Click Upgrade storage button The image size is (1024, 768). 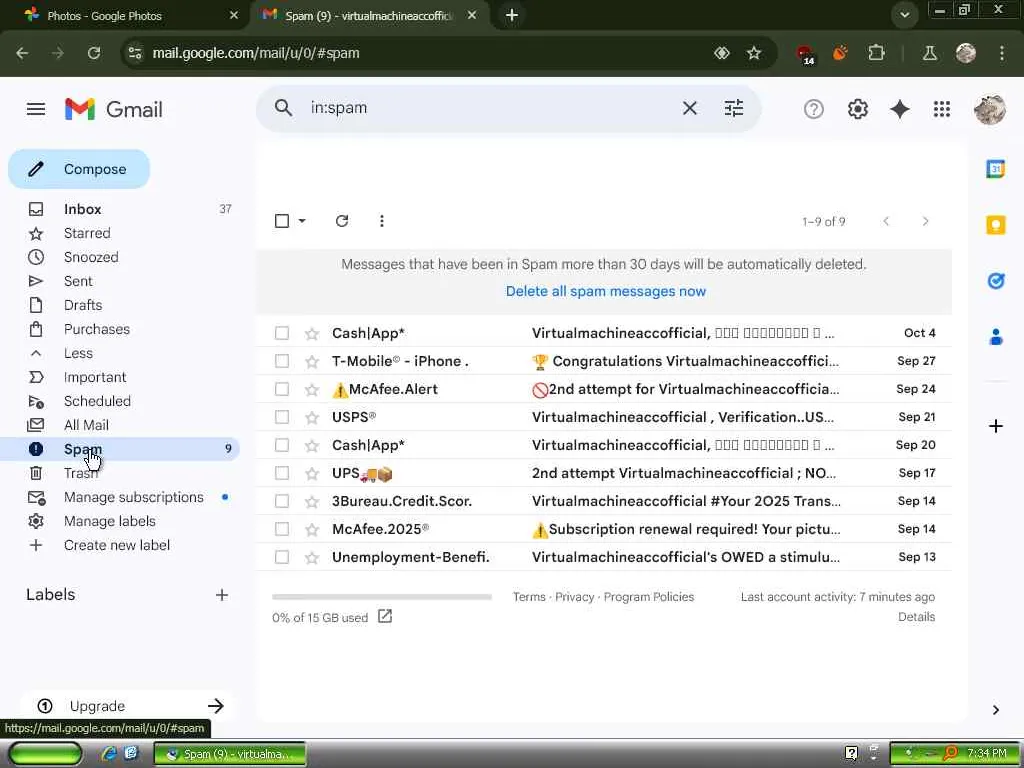(x=128, y=706)
